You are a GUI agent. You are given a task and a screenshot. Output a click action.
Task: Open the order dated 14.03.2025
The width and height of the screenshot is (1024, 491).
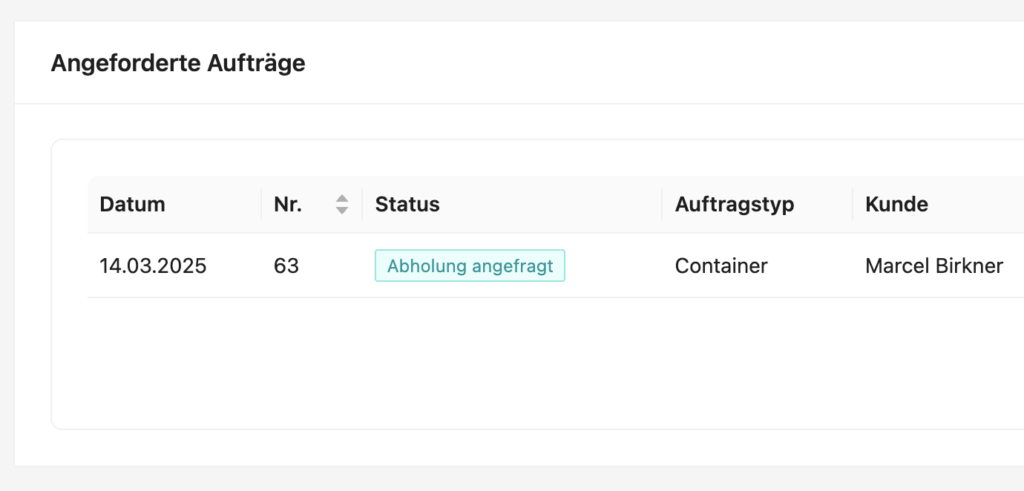click(153, 266)
